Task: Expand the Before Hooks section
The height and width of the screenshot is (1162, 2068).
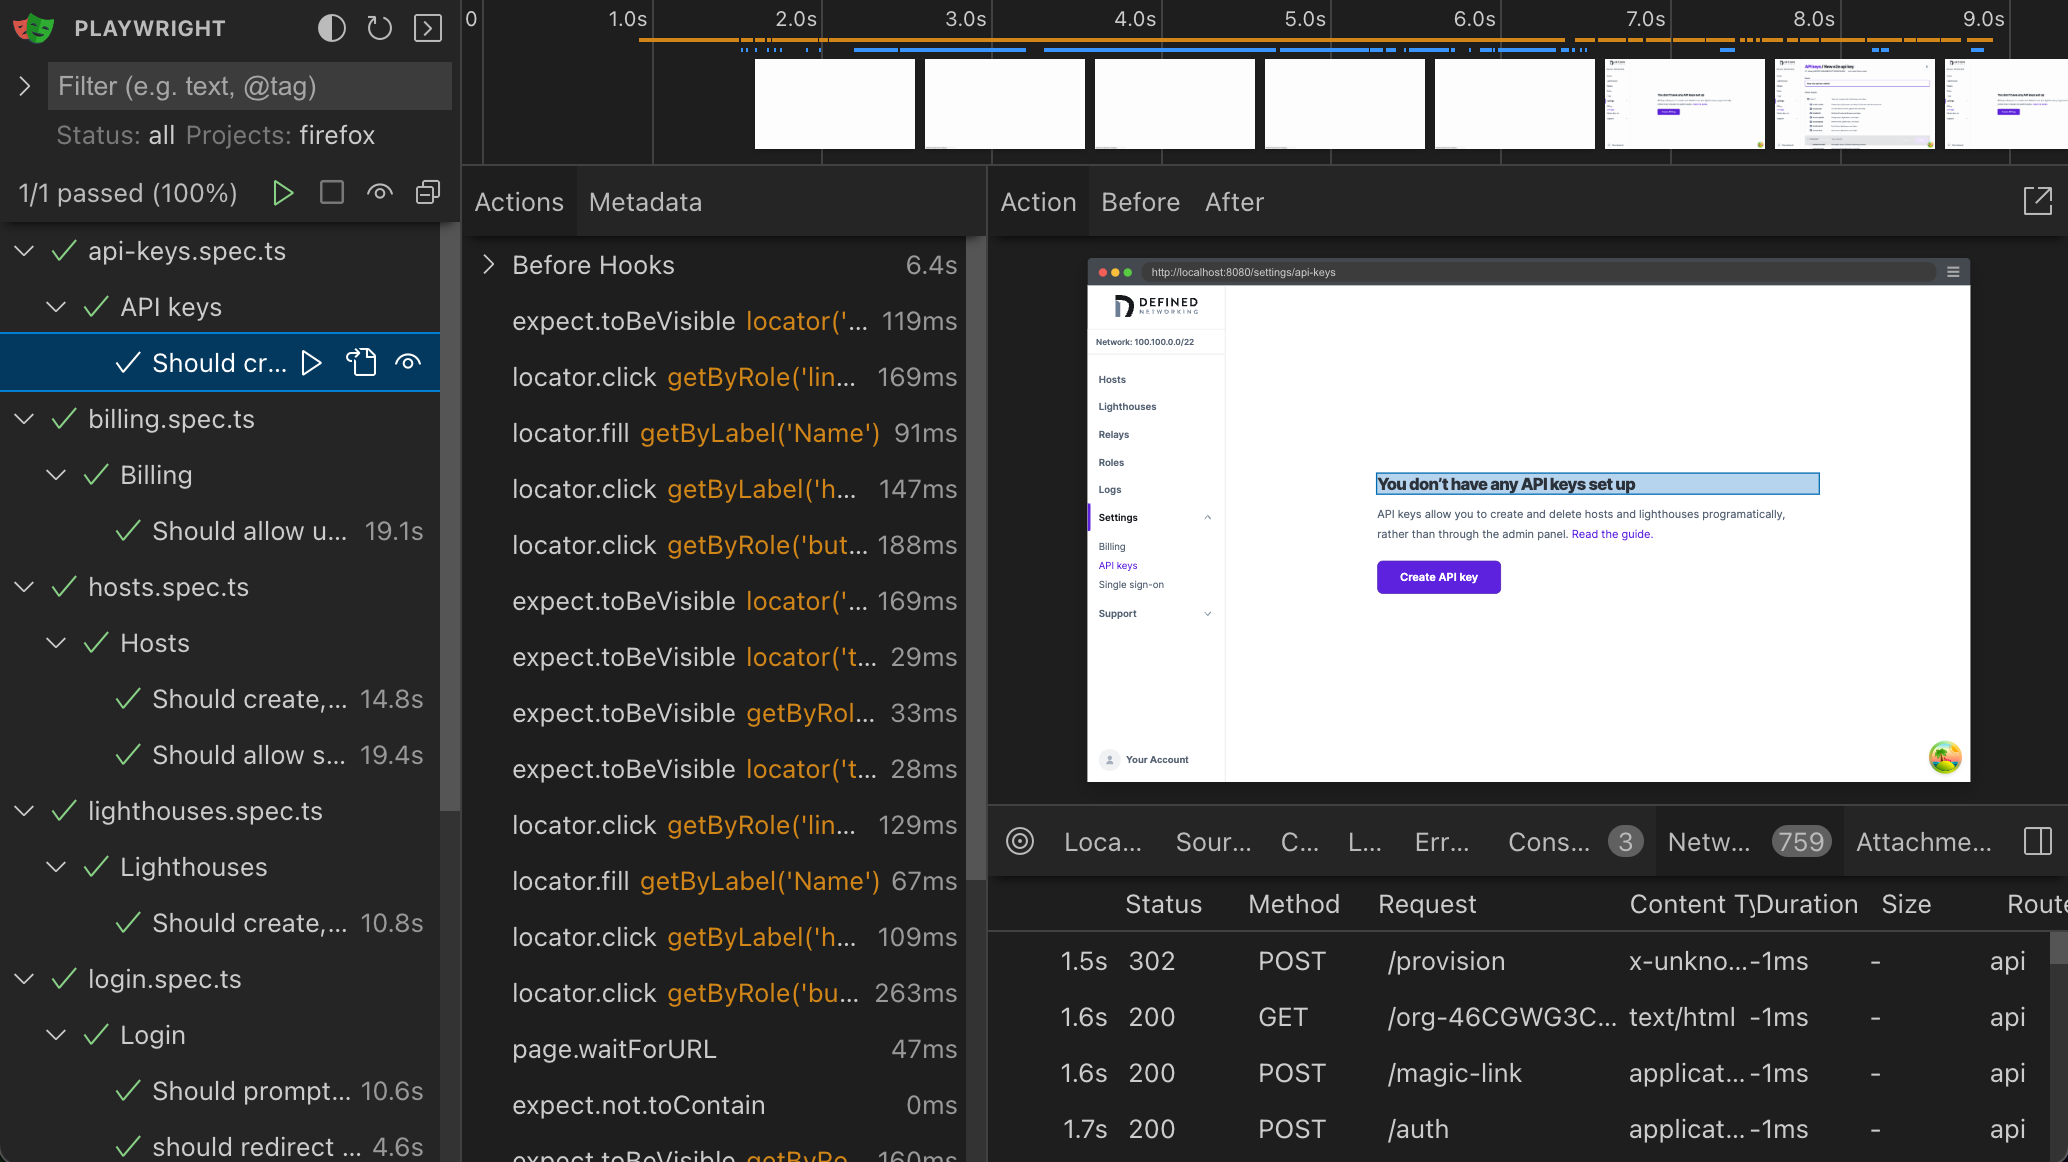Action: point(489,264)
